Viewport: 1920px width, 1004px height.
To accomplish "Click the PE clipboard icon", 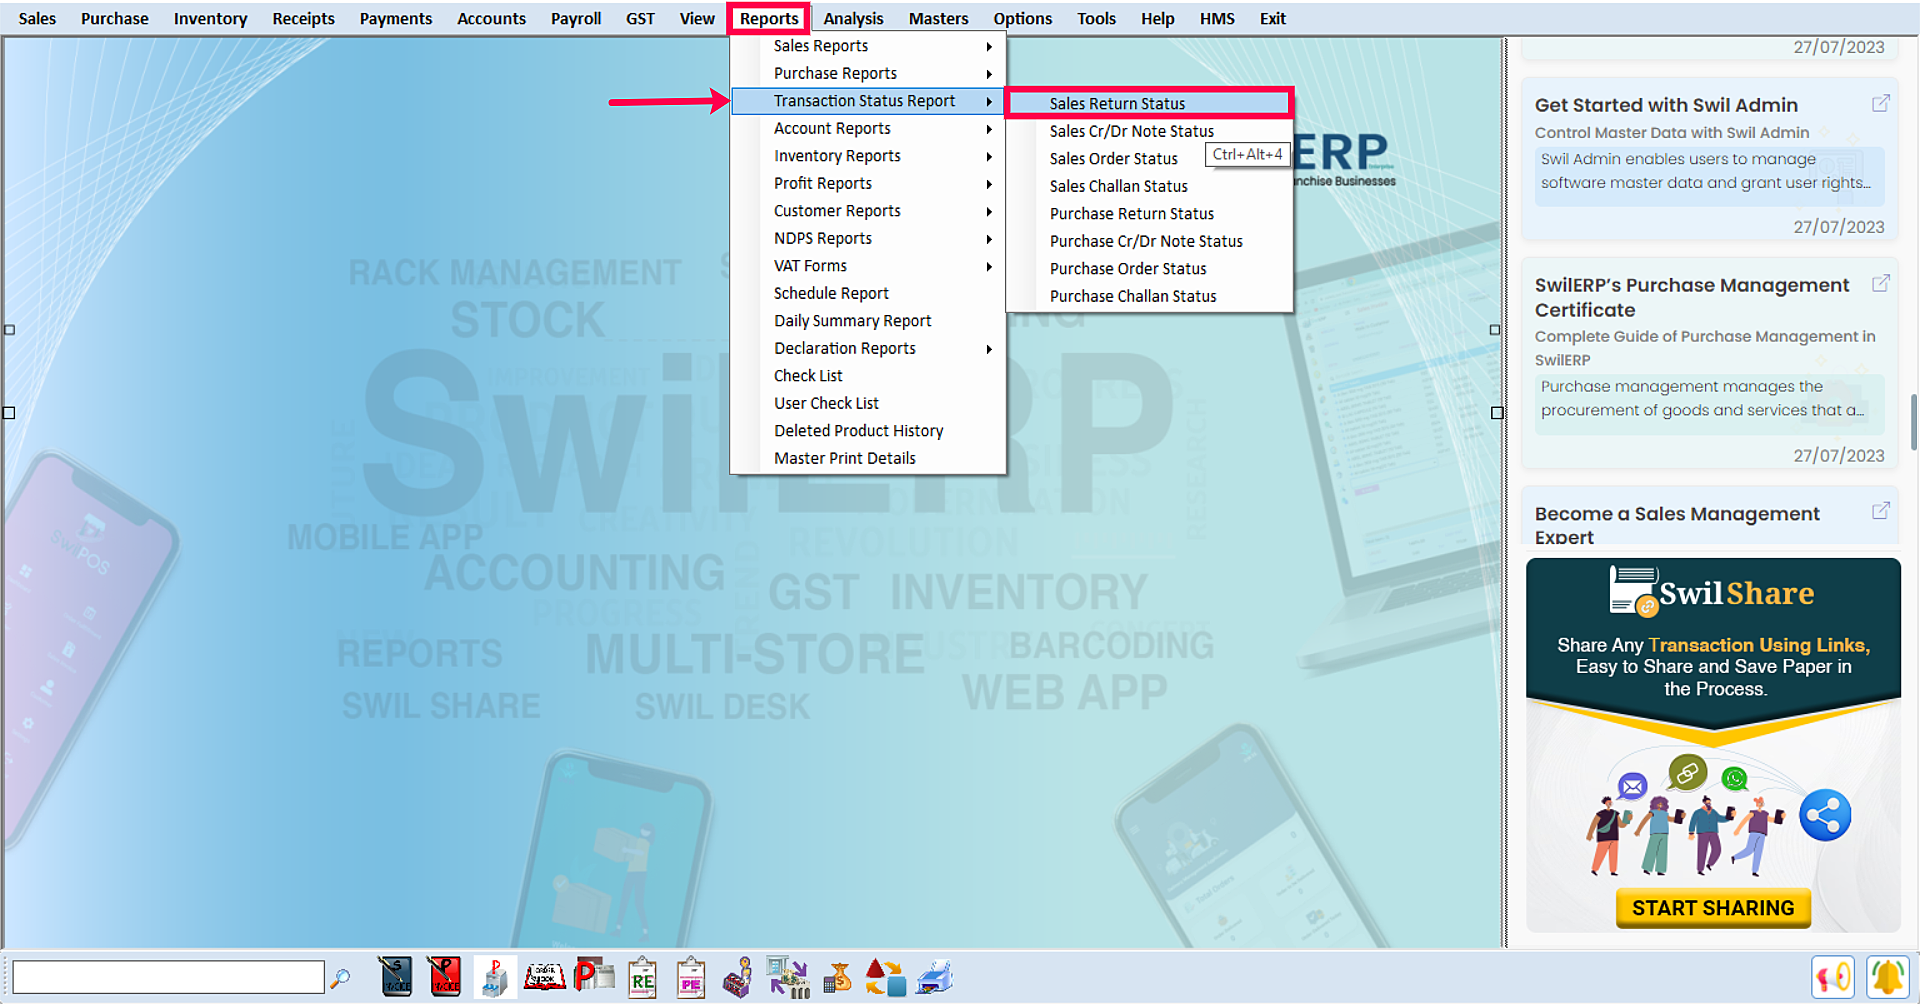I will 691,978.
